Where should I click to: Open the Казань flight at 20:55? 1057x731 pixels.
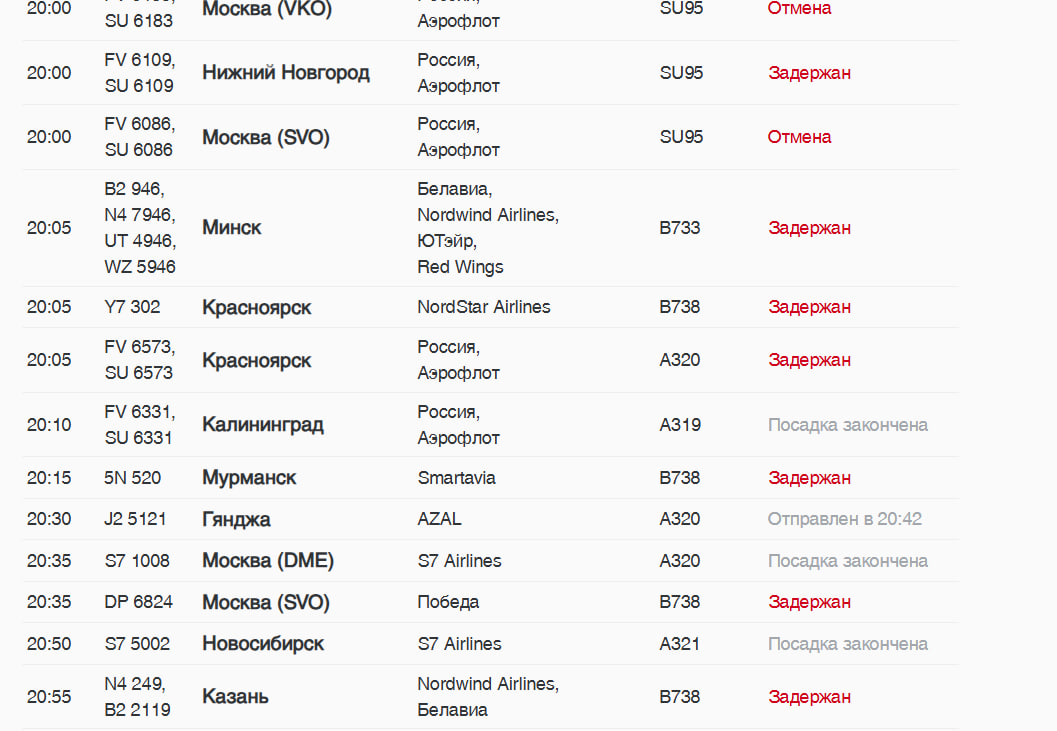235,697
